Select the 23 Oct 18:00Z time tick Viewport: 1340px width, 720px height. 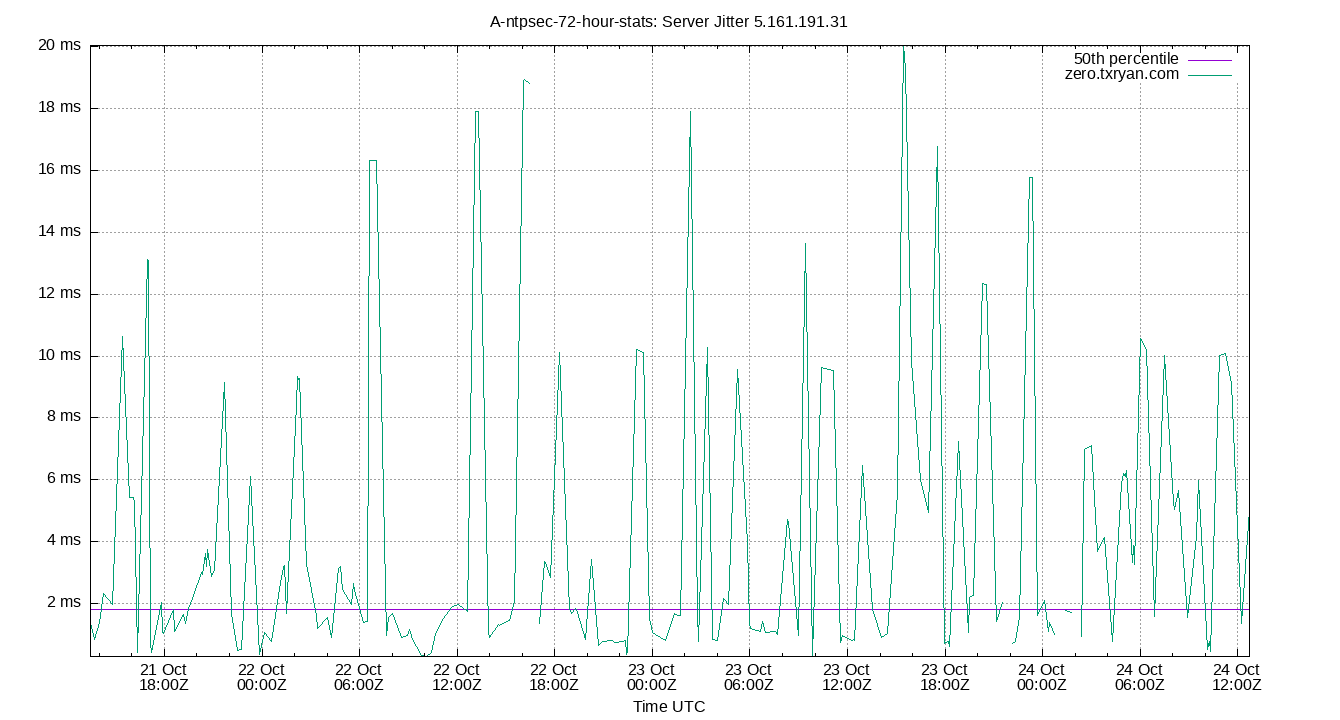pos(944,677)
